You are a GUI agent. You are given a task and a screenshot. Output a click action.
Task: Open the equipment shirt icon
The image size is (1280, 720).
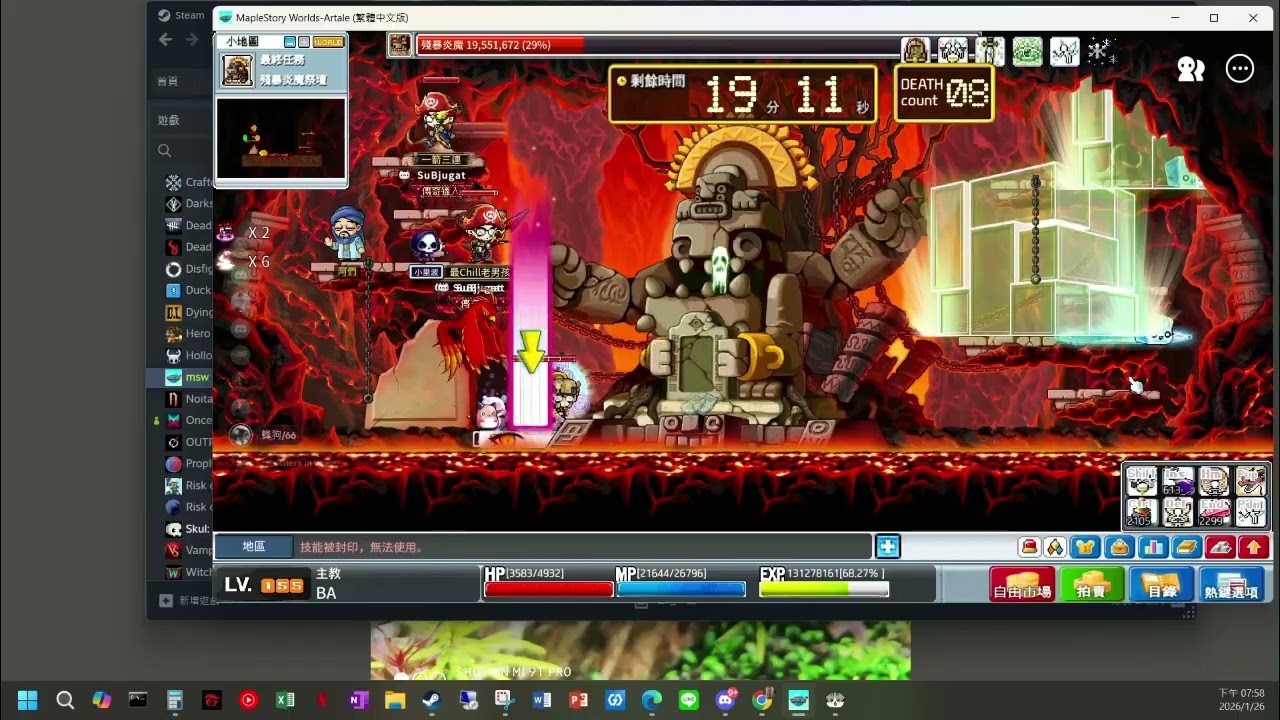(x=1086, y=547)
